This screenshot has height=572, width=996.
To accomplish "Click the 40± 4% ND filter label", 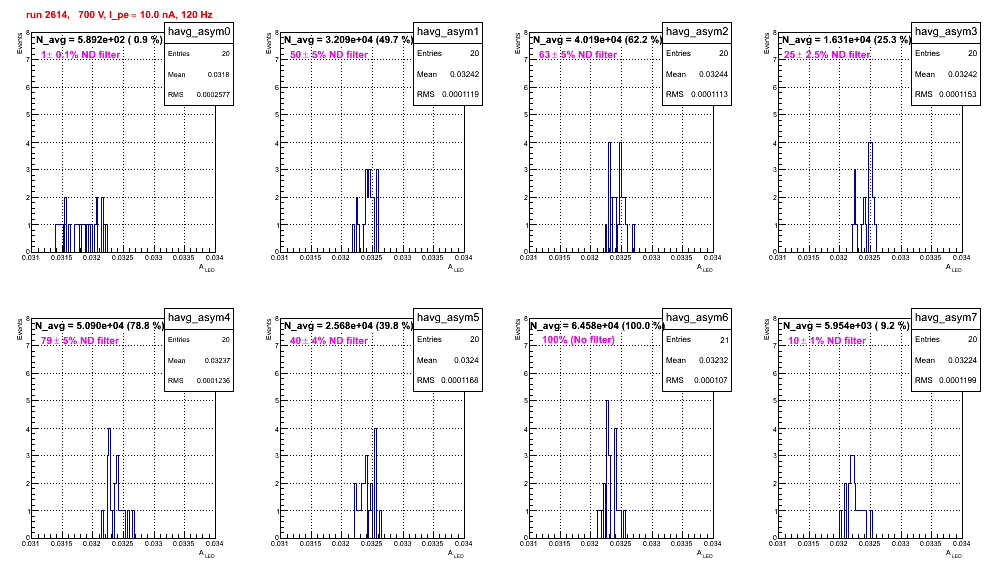I will pyautogui.click(x=329, y=341).
